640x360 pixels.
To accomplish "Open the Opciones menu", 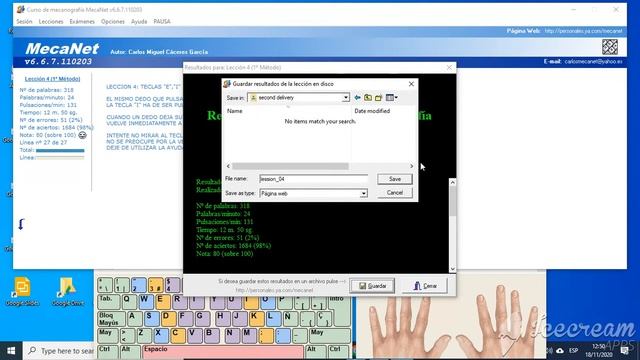I will 113,22.
